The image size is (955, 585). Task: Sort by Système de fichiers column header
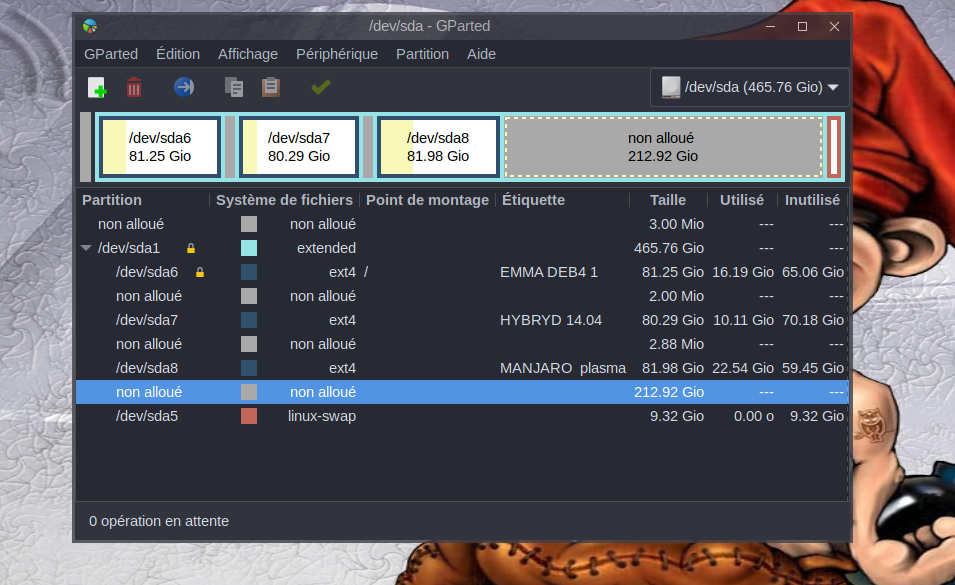[x=284, y=200]
